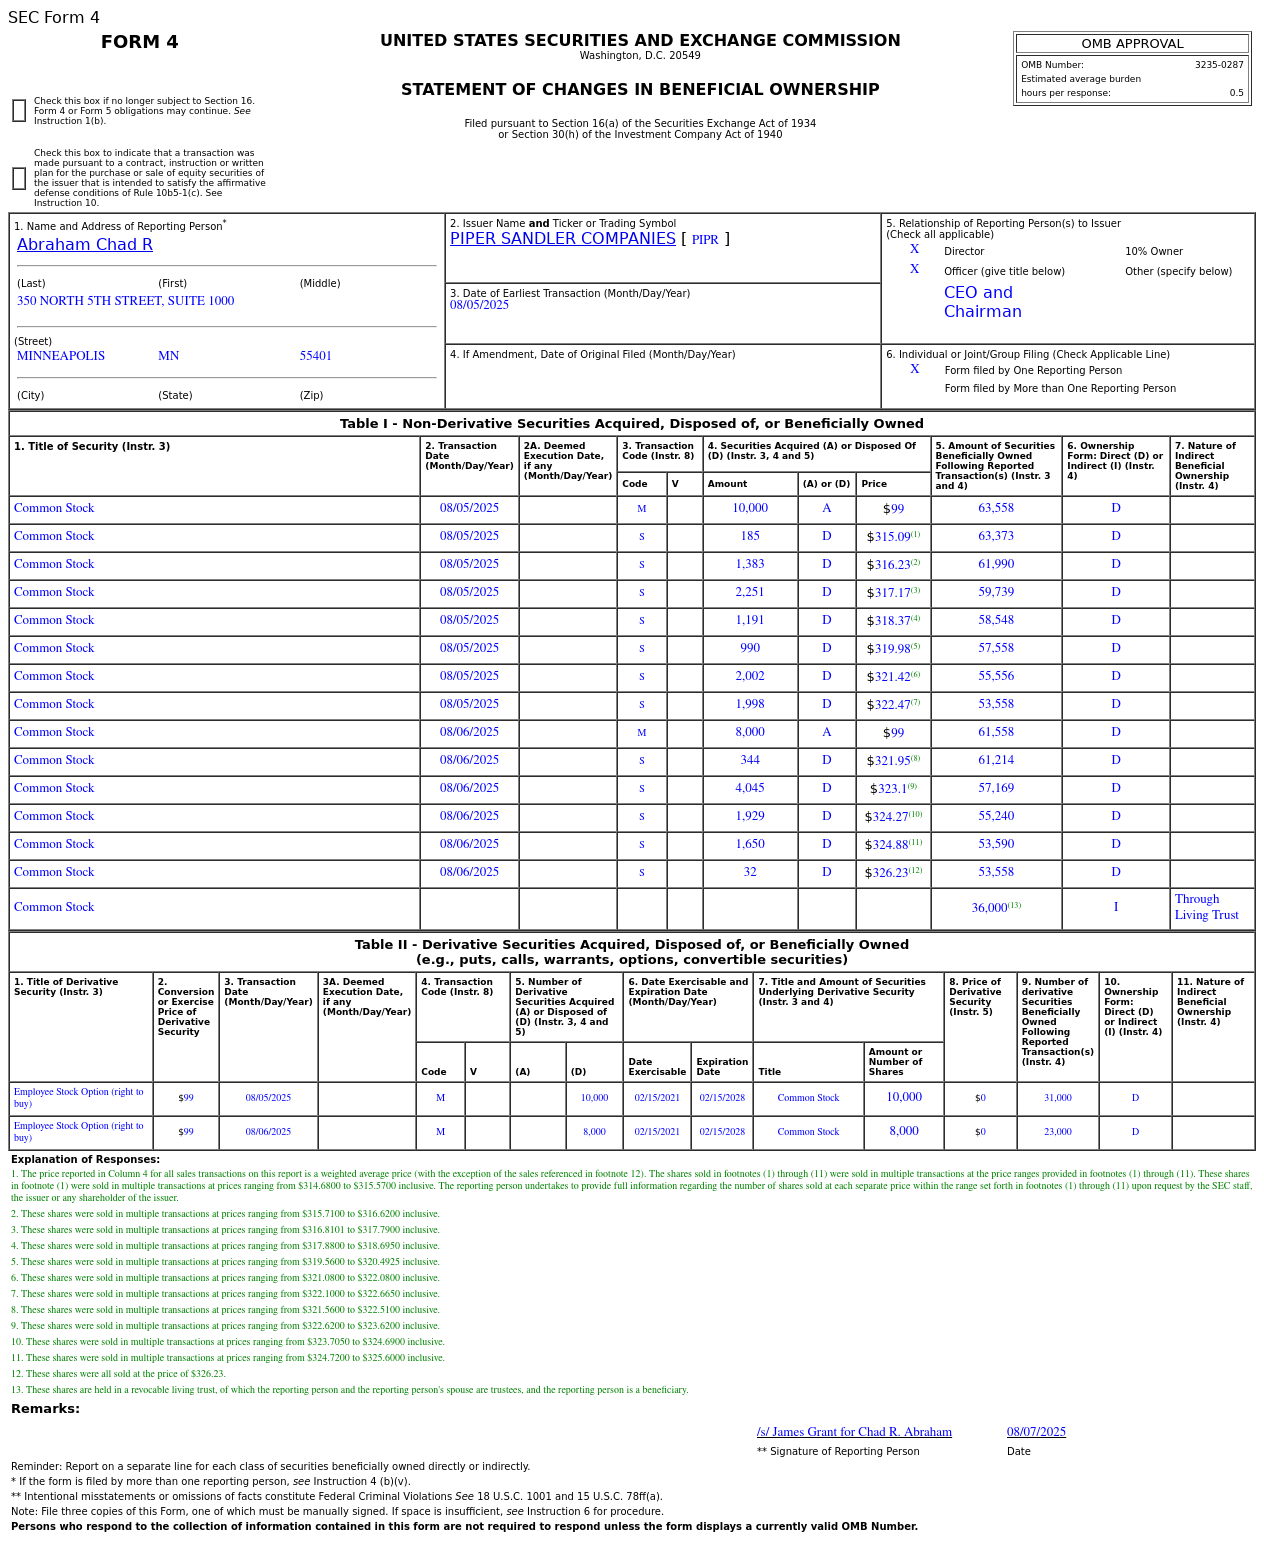Select the zip code 55401
The image size is (1264, 1557).
[x=316, y=356]
